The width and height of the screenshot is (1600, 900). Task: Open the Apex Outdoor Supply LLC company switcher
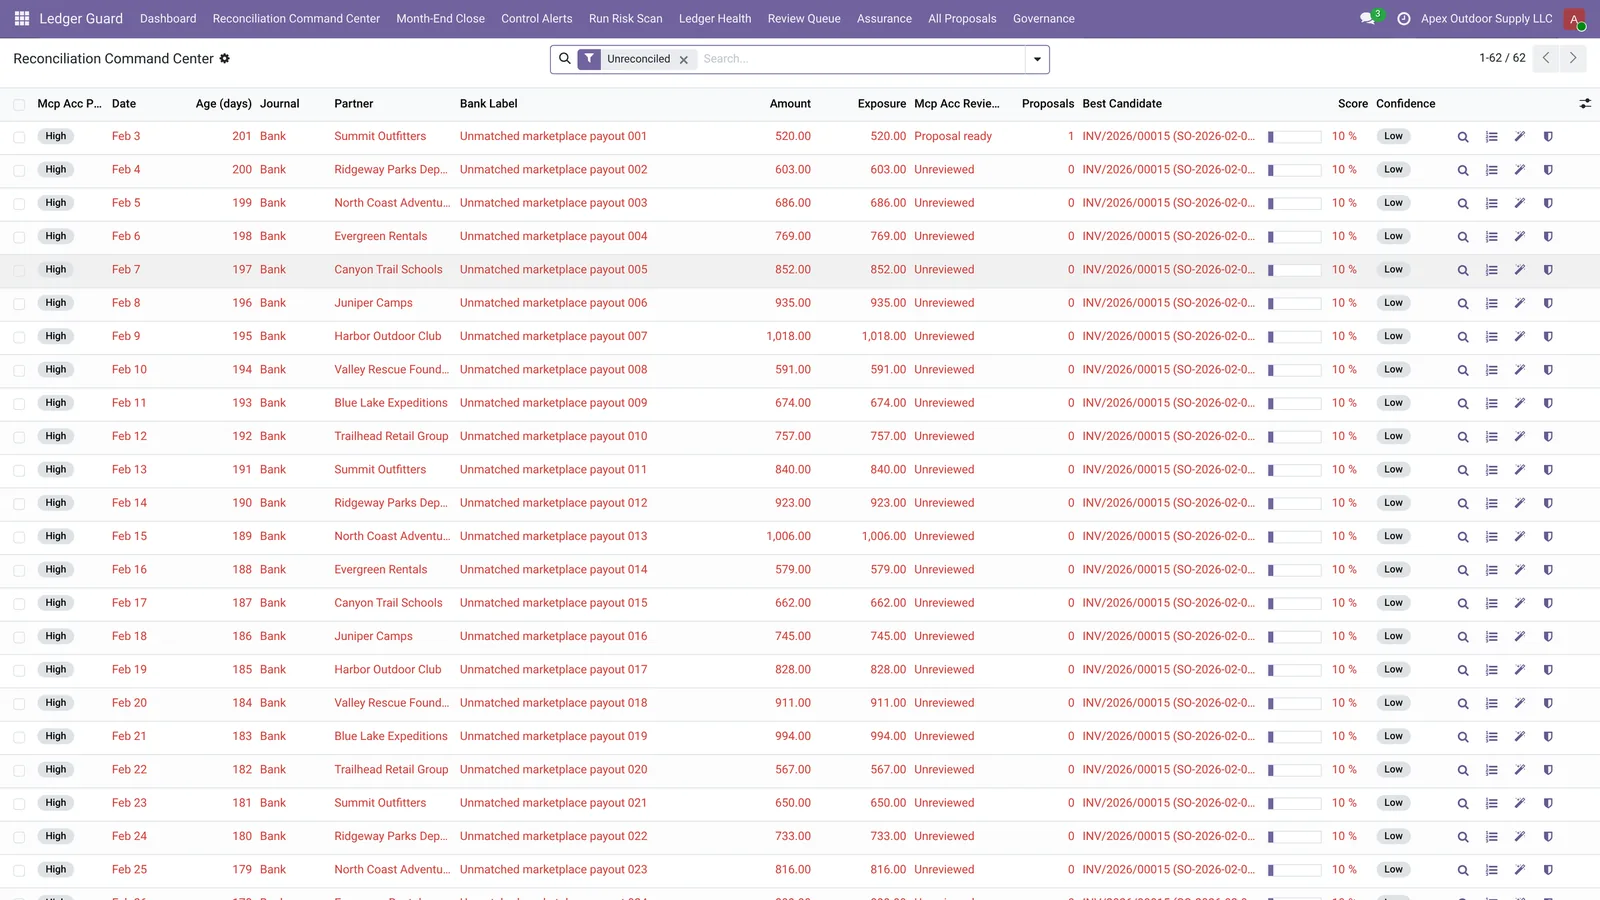pyautogui.click(x=1486, y=19)
